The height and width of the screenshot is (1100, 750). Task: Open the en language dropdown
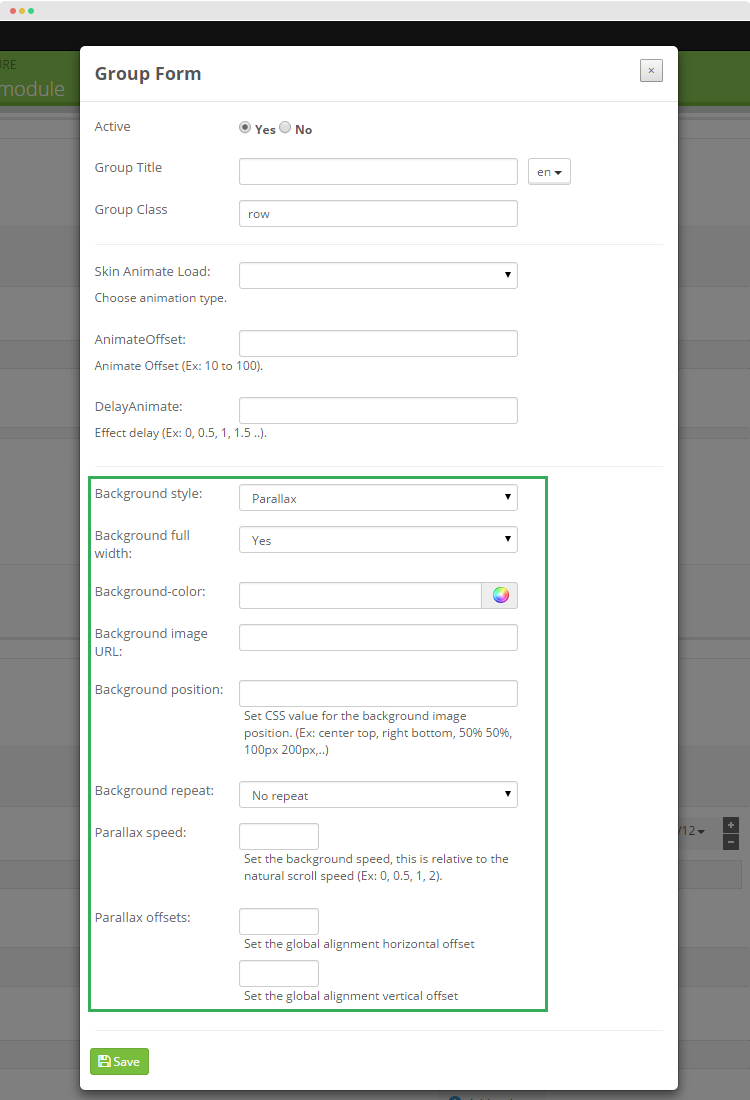point(549,171)
